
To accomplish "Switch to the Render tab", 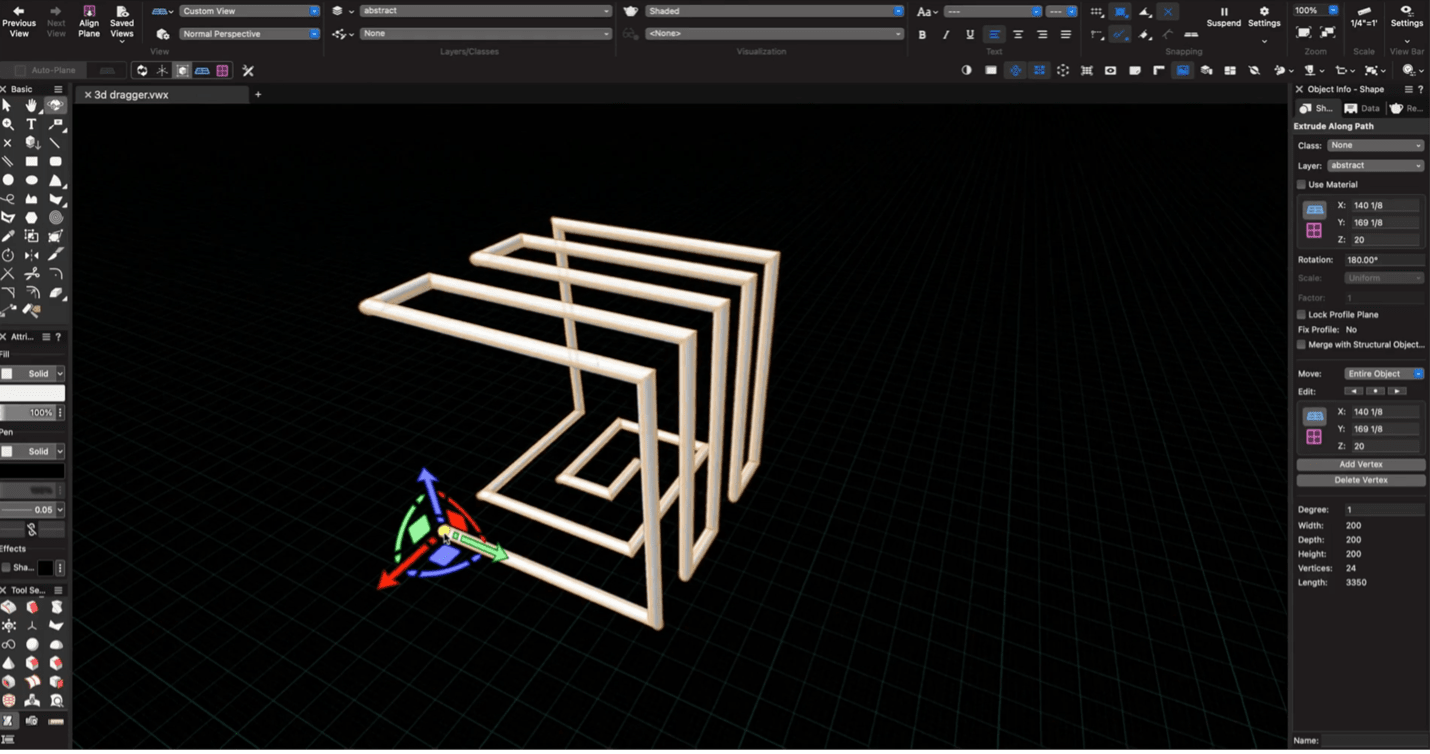I will pos(1407,108).
